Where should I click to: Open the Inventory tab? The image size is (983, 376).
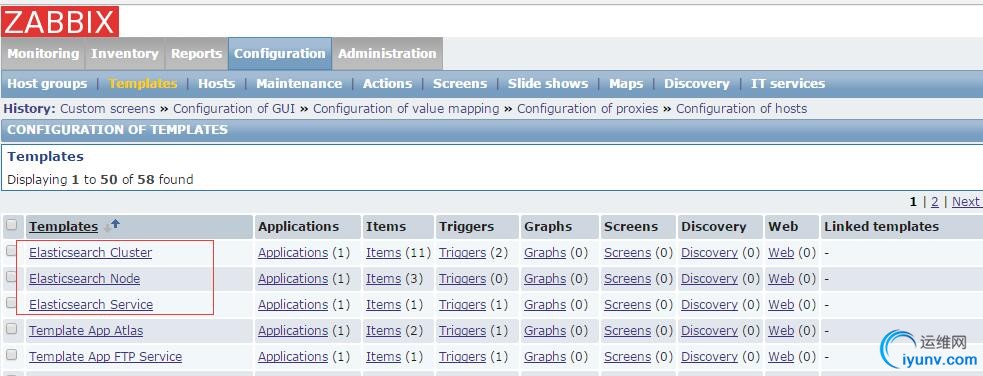click(x=125, y=54)
